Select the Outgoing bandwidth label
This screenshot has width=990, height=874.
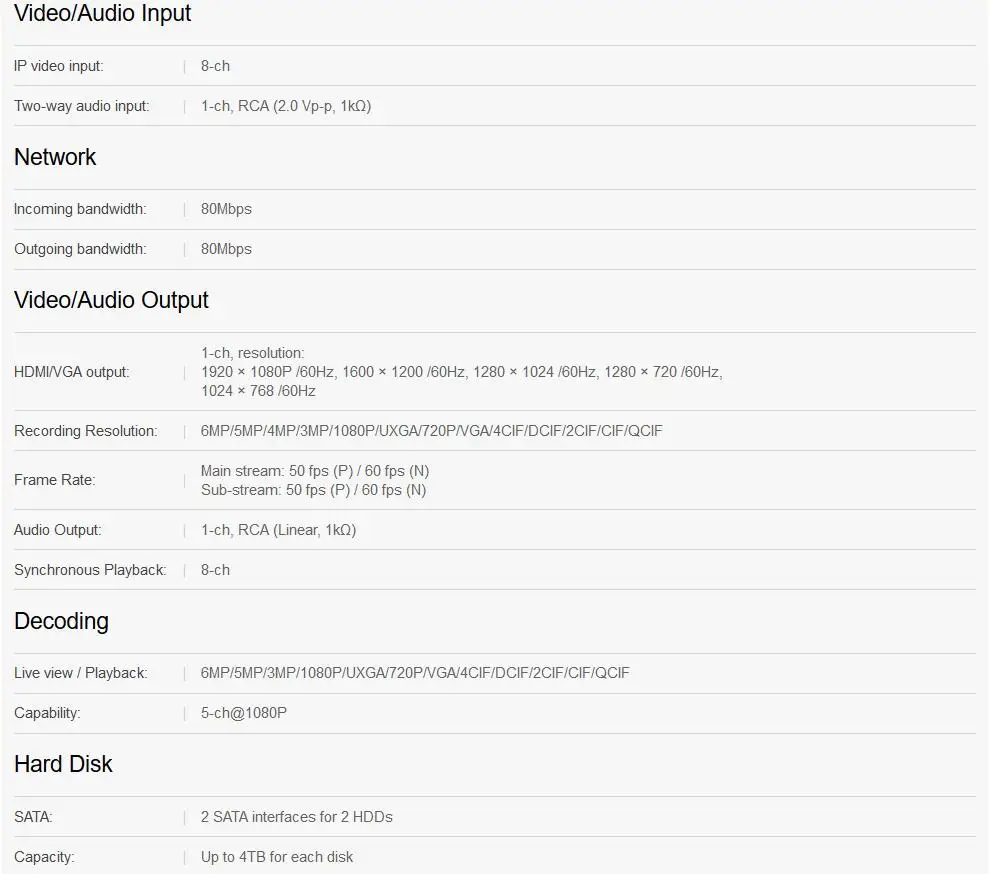(80, 249)
